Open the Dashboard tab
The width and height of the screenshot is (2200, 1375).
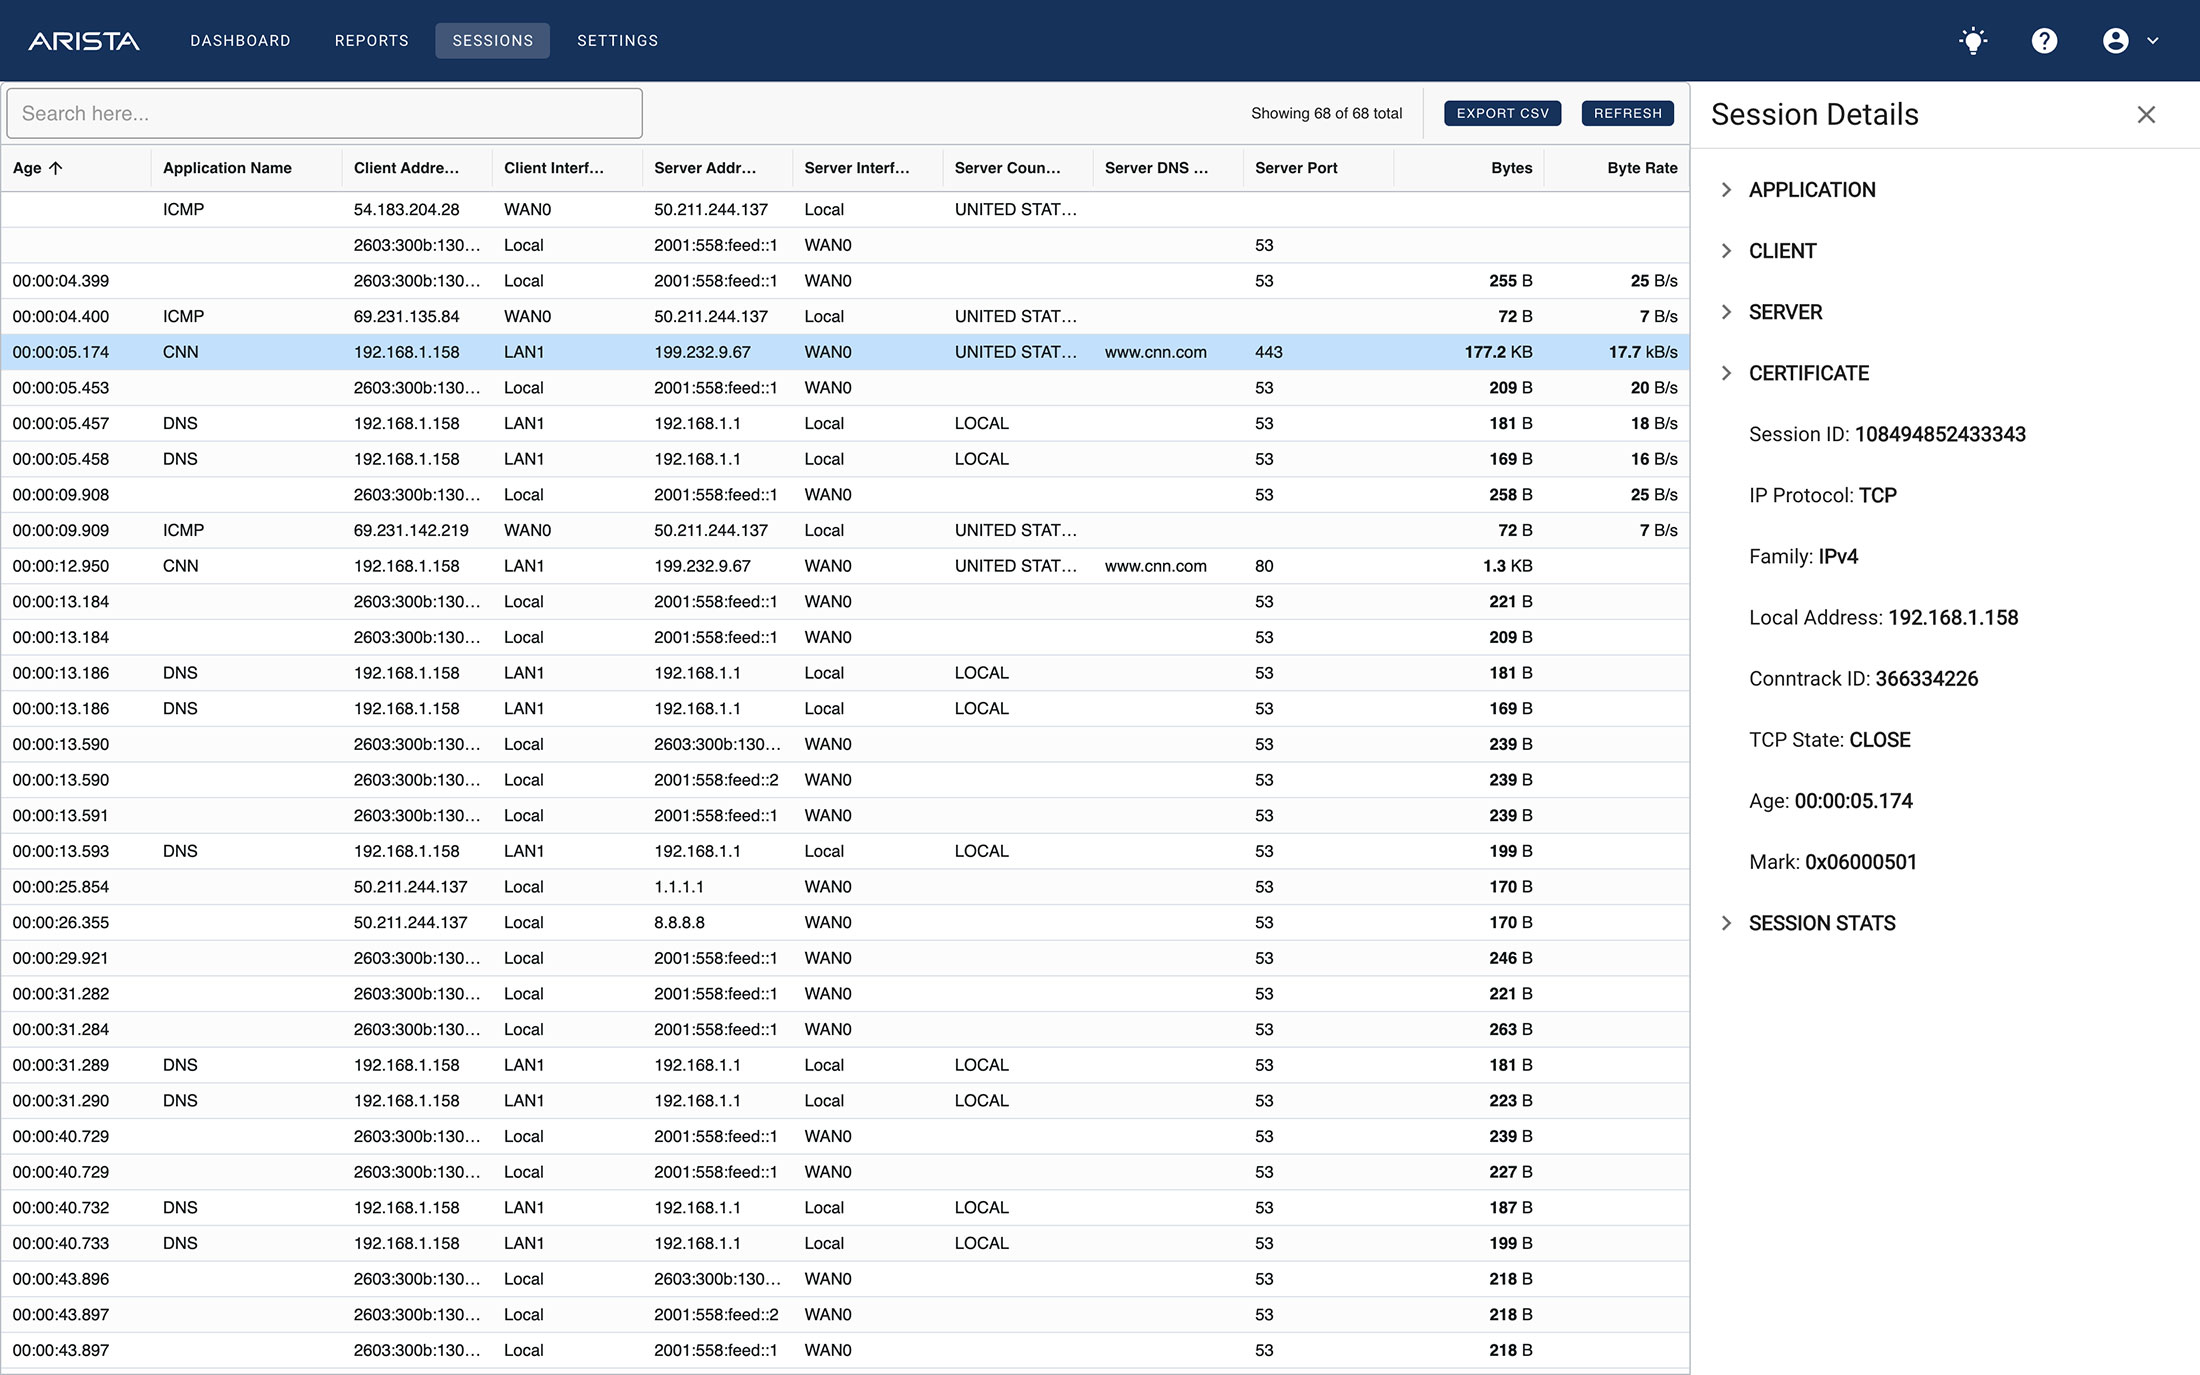(240, 41)
